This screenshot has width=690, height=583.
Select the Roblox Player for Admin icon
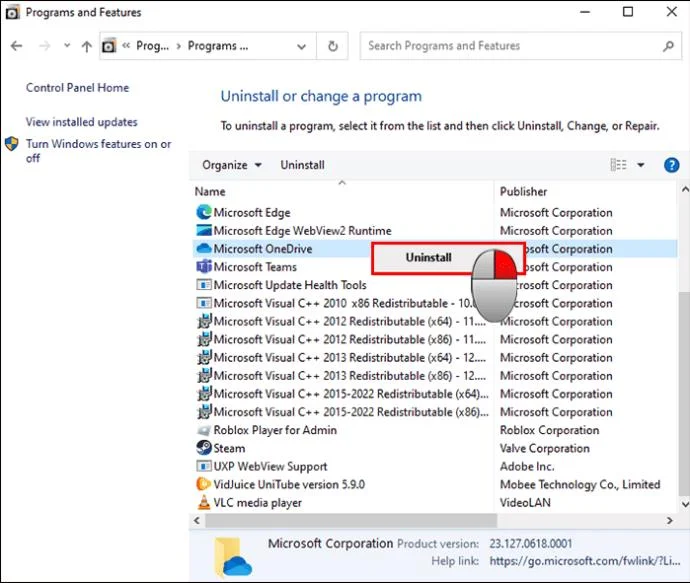pos(204,430)
